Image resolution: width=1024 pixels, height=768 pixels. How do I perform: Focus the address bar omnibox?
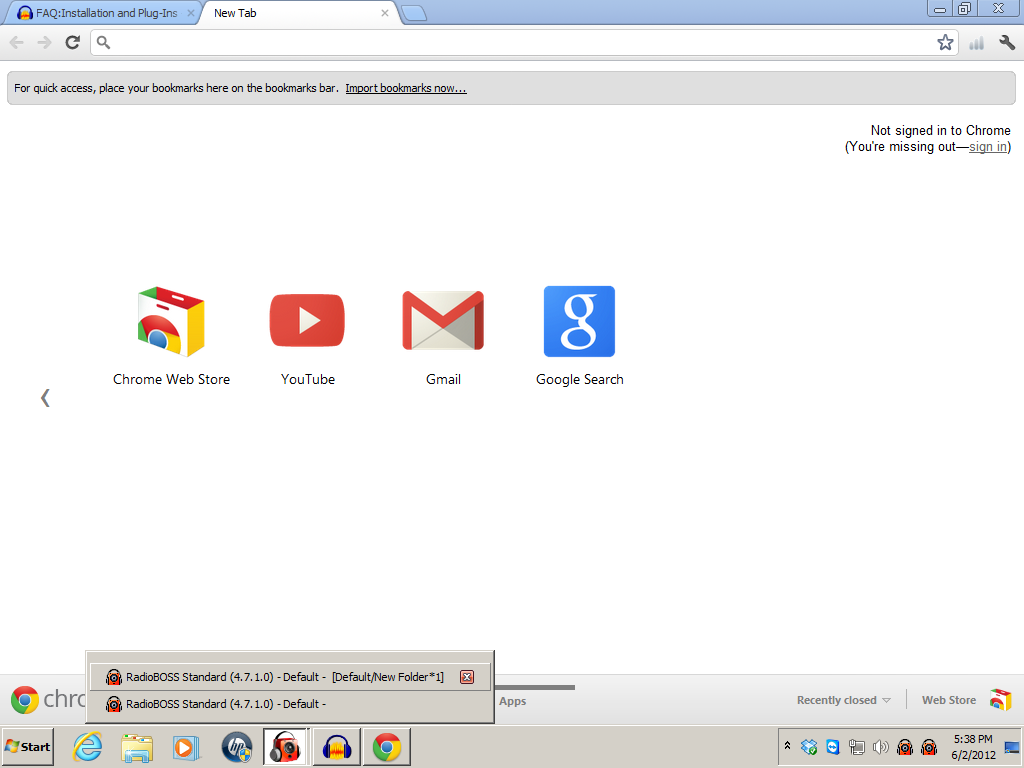pos(522,42)
